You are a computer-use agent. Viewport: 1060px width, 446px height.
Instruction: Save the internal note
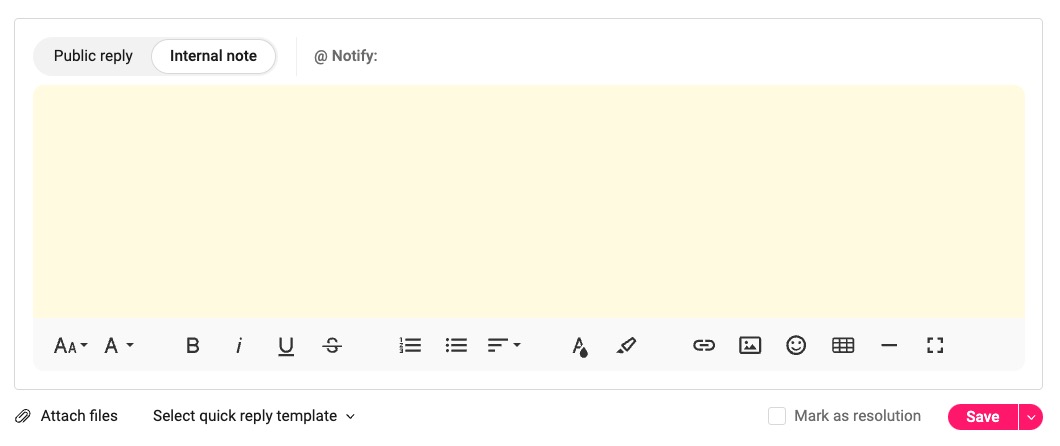(x=983, y=417)
